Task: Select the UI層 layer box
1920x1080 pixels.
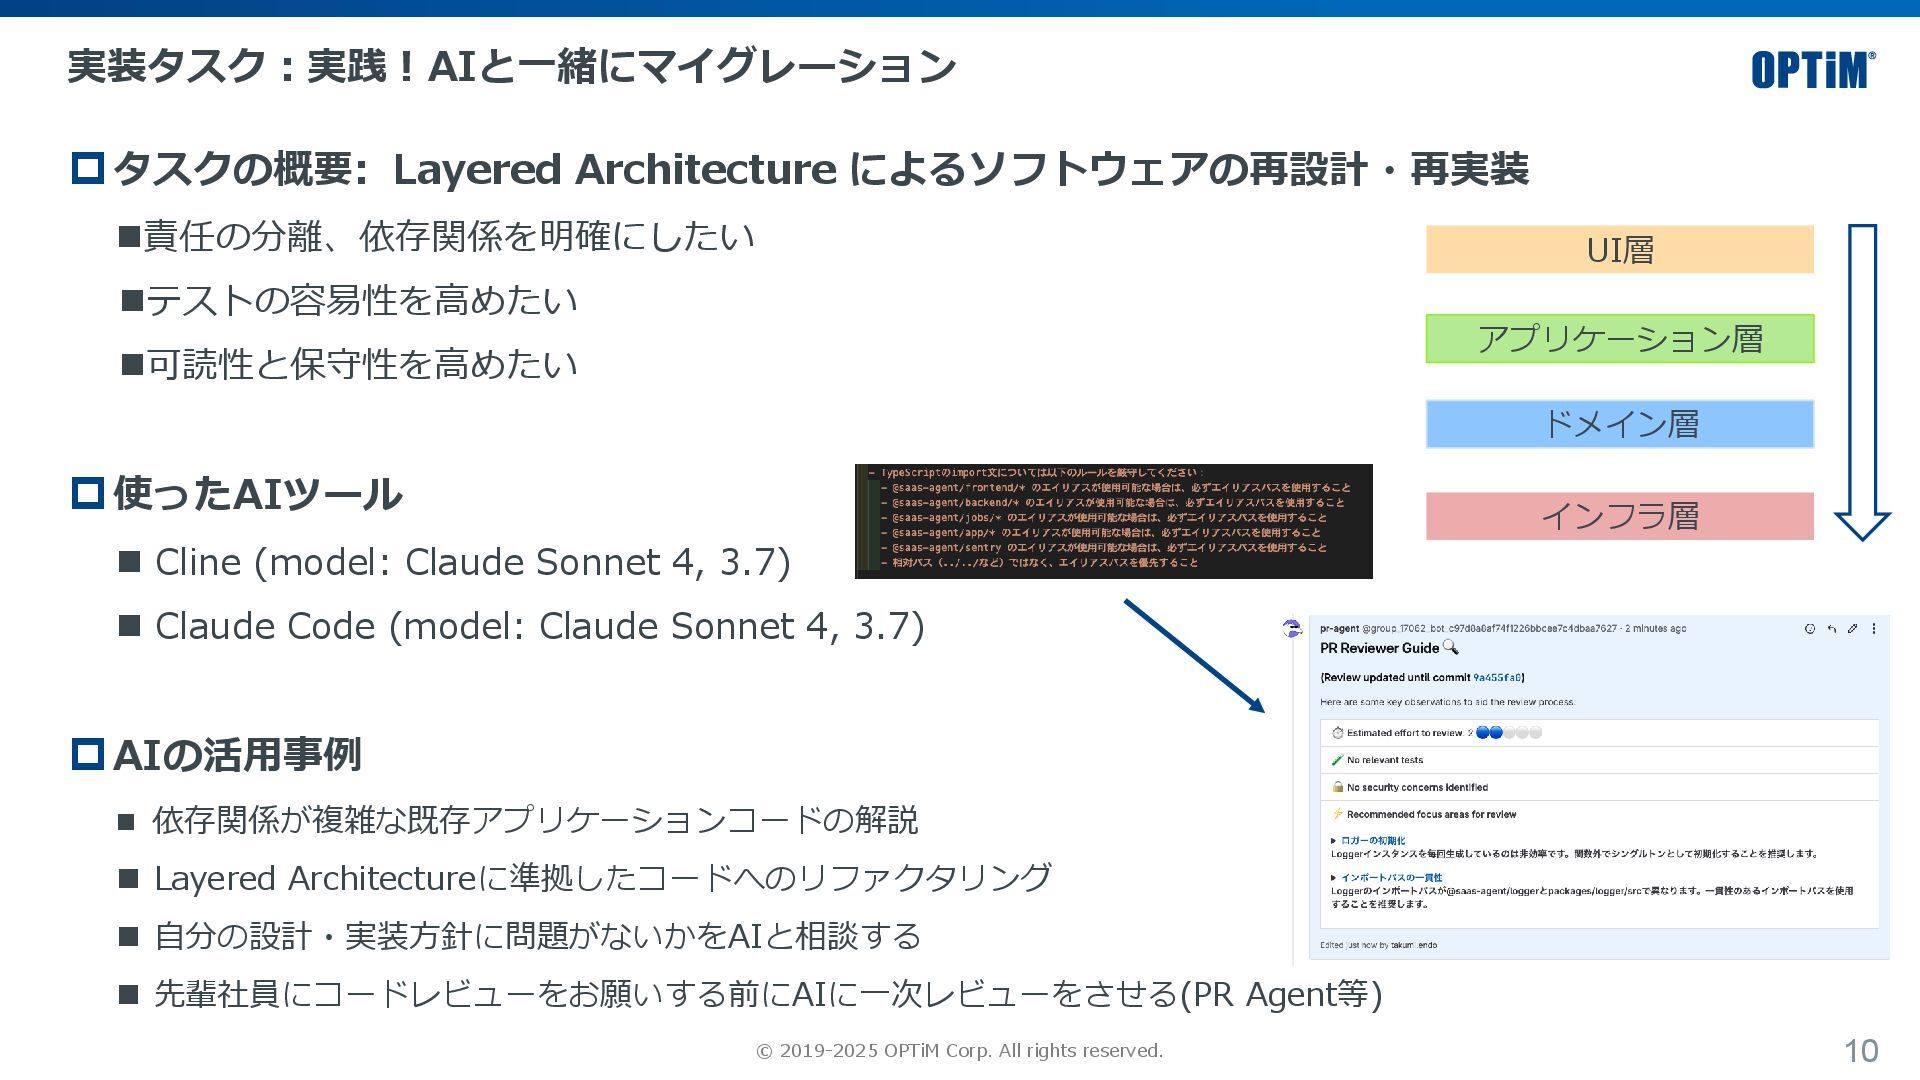Action: [1620, 249]
